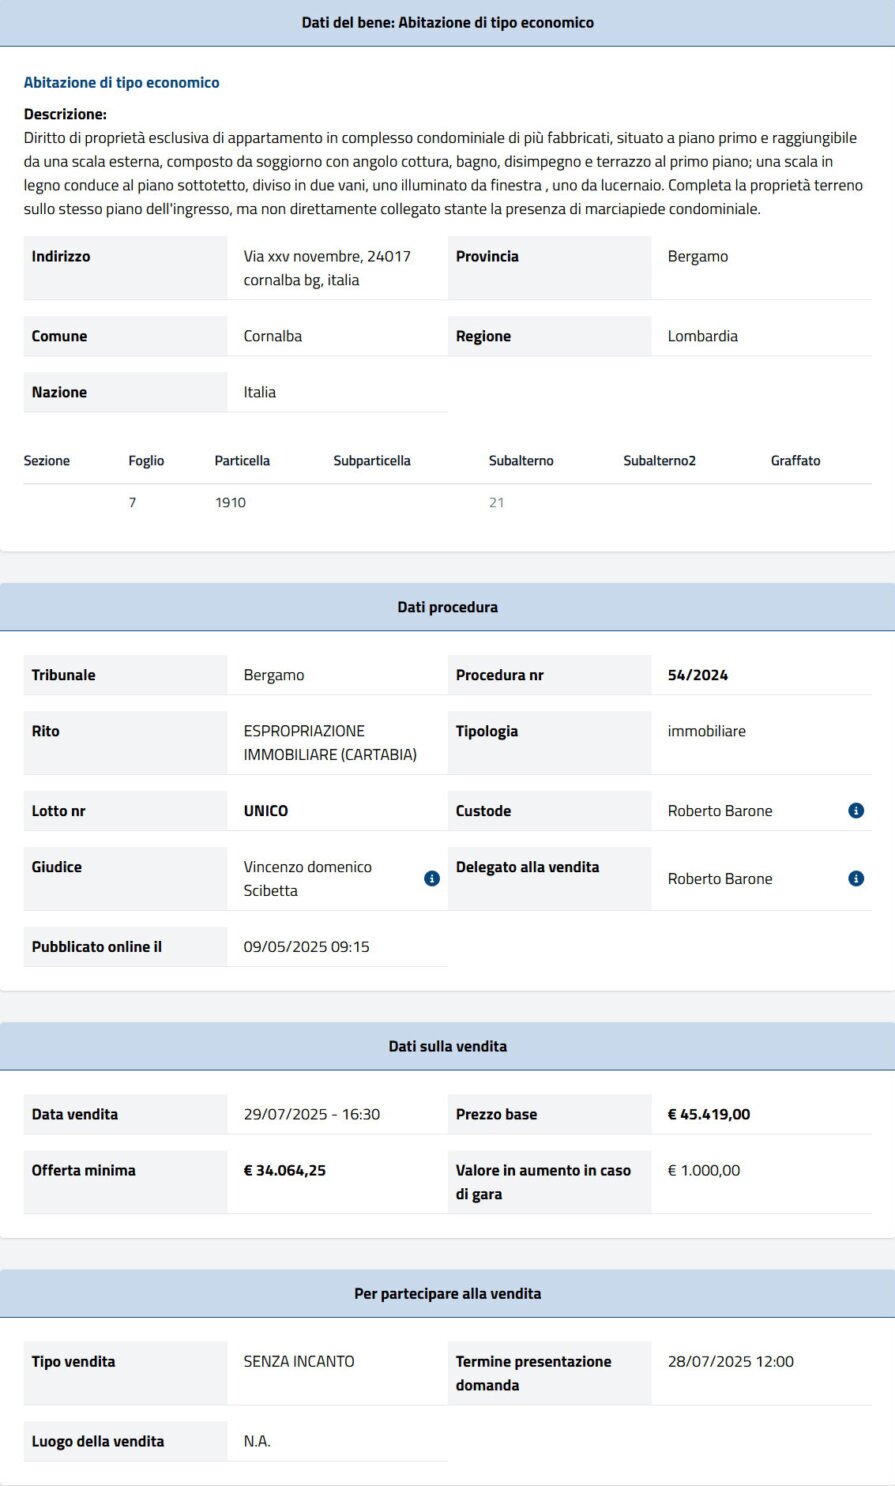The height and width of the screenshot is (1486, 895).
Task: Click the 'Subalterno2' column header
Action: click(x=659, y=461)
